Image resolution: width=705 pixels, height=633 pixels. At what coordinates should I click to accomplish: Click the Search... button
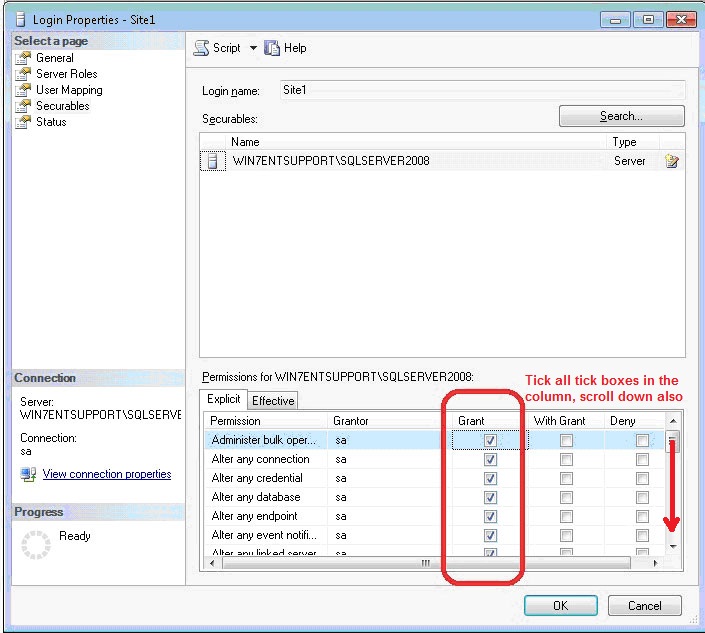[621, 116]
